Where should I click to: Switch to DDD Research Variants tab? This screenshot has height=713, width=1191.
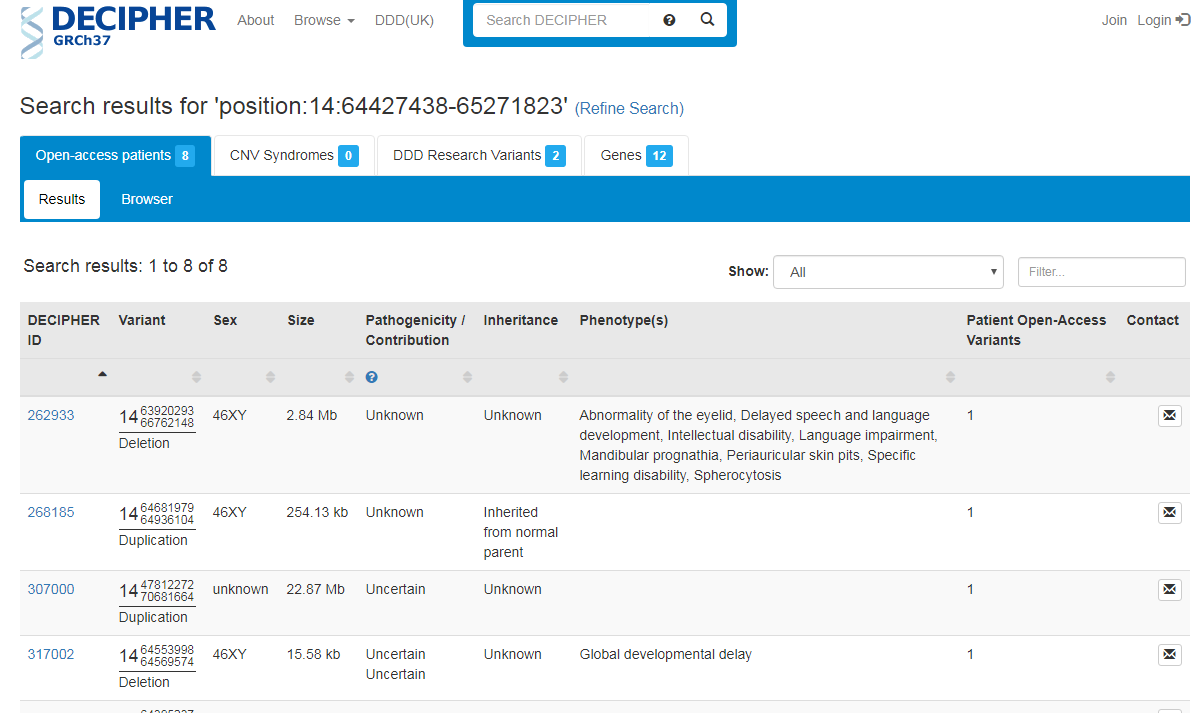[479, 156]
